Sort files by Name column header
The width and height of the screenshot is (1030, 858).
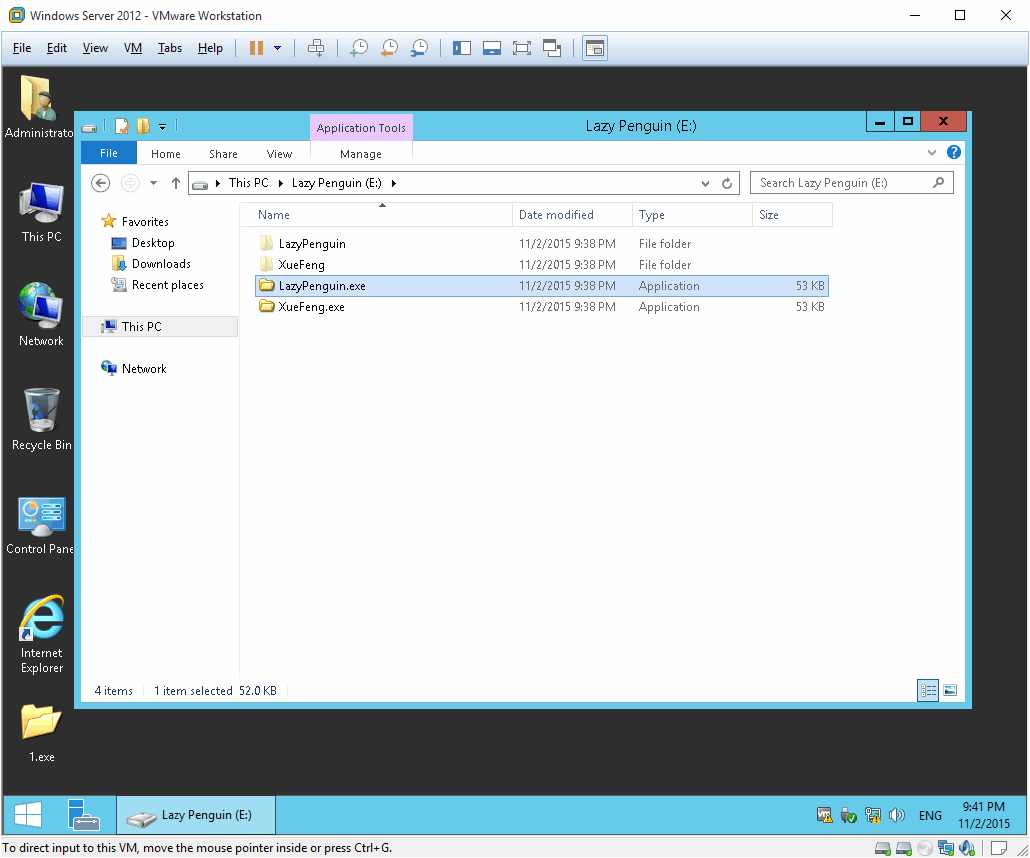click(376, 215)
